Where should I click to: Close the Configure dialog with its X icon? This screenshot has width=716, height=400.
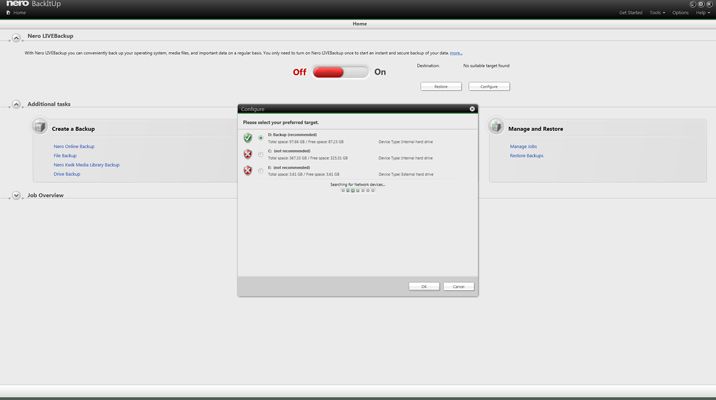(x=472, y=109)
